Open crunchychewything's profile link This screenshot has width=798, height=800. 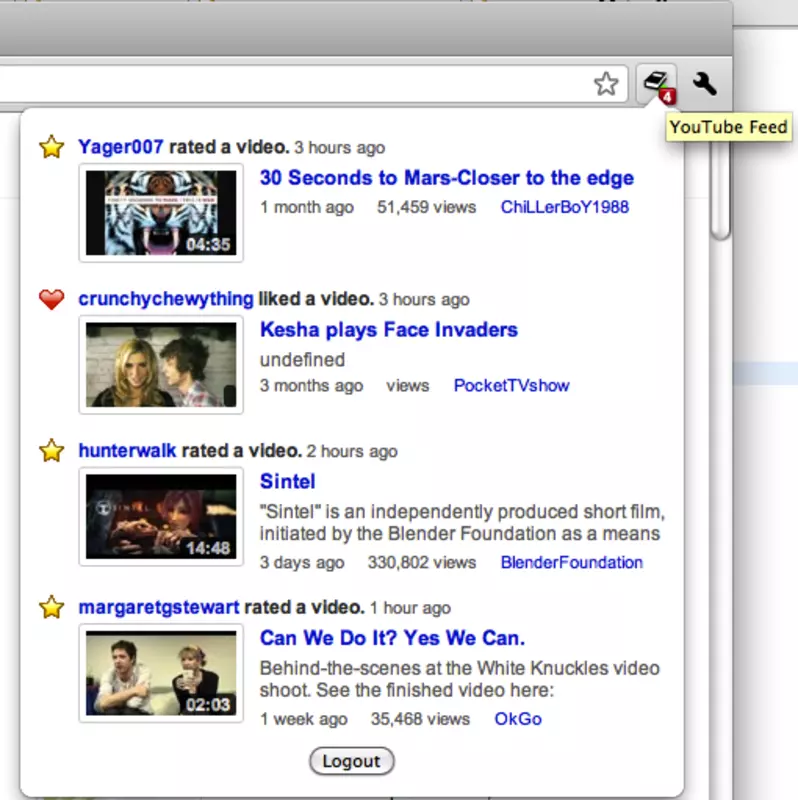166,299
